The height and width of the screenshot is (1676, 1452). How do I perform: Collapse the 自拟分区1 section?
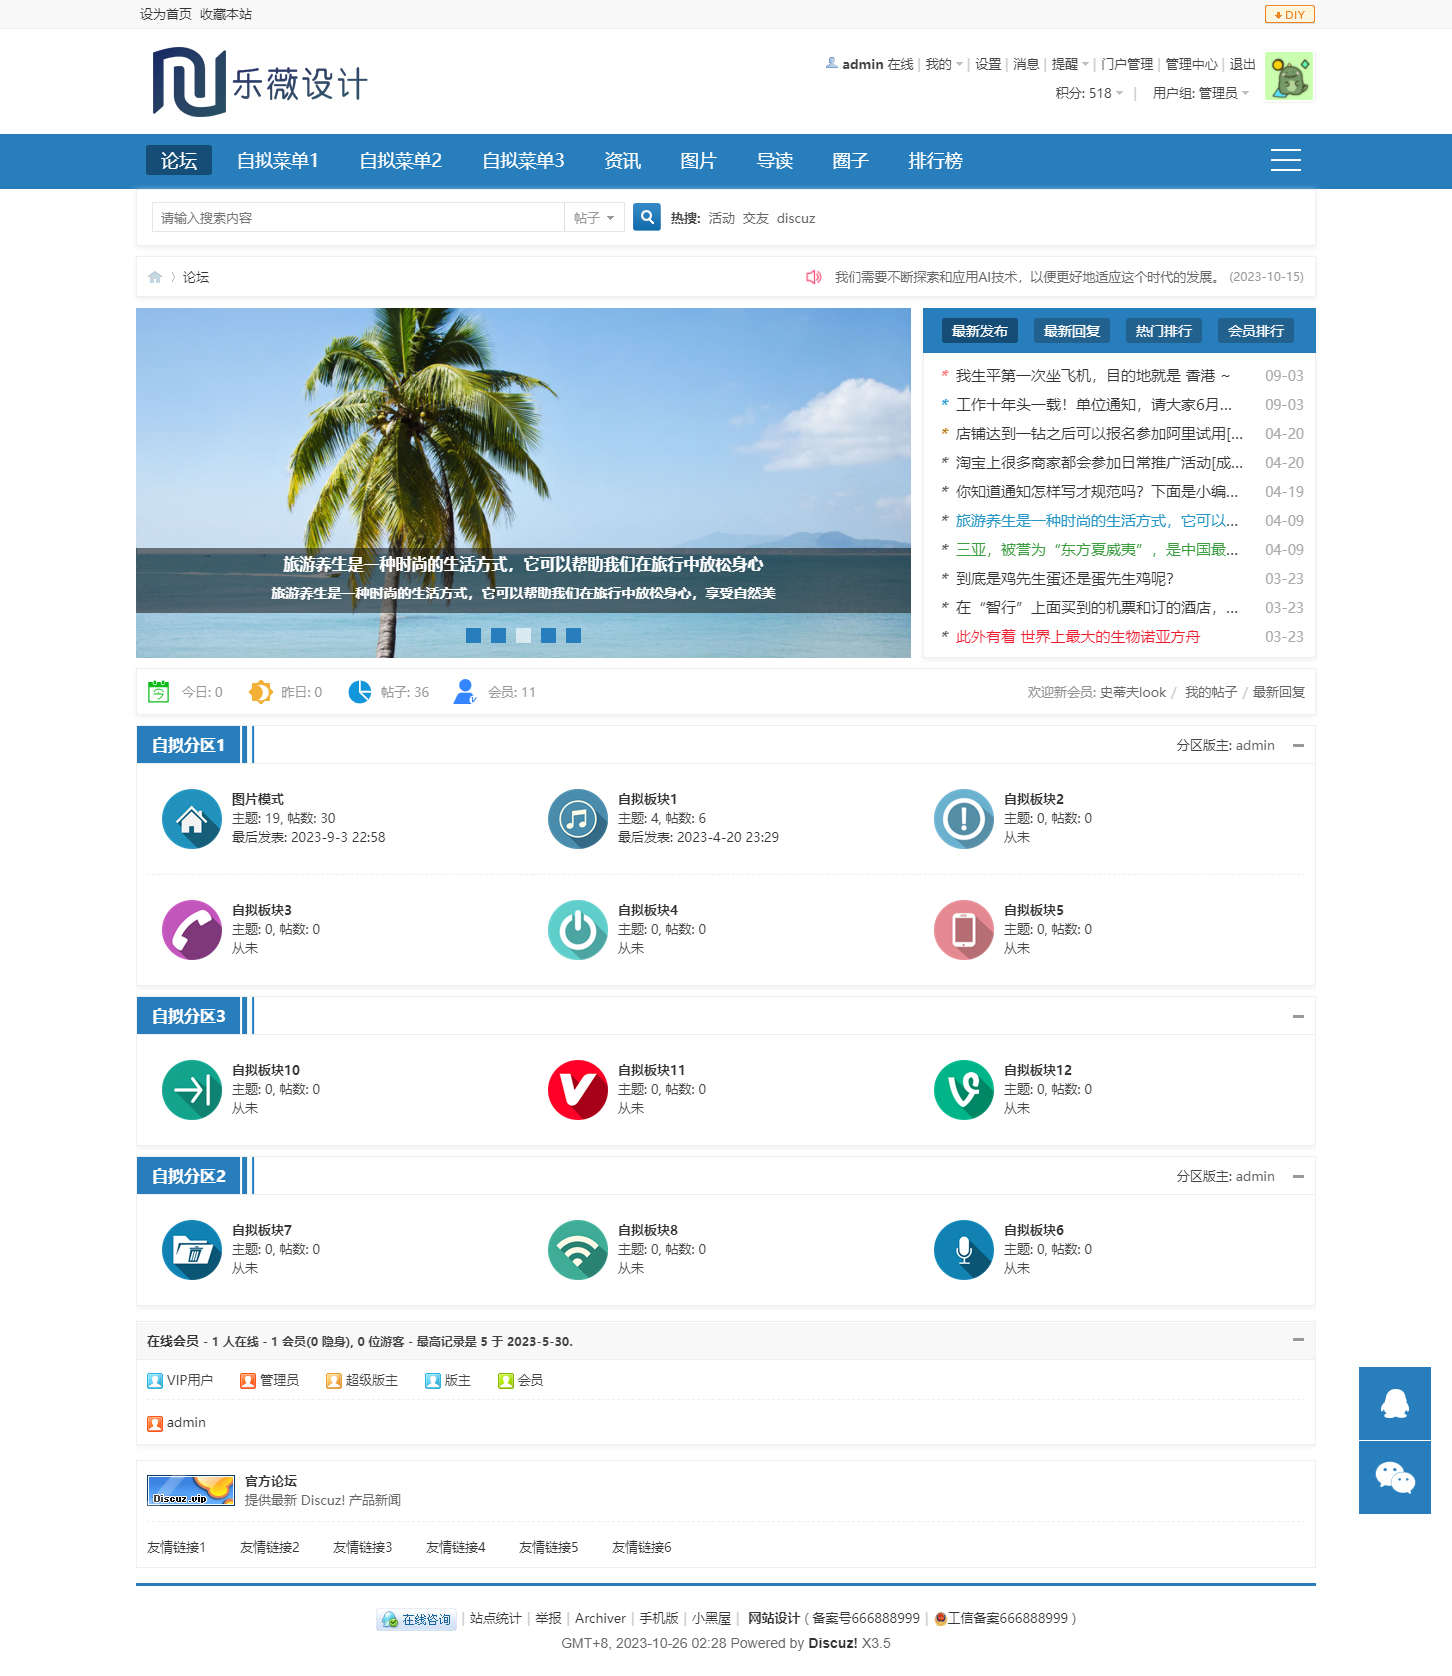click(1298, 746)
